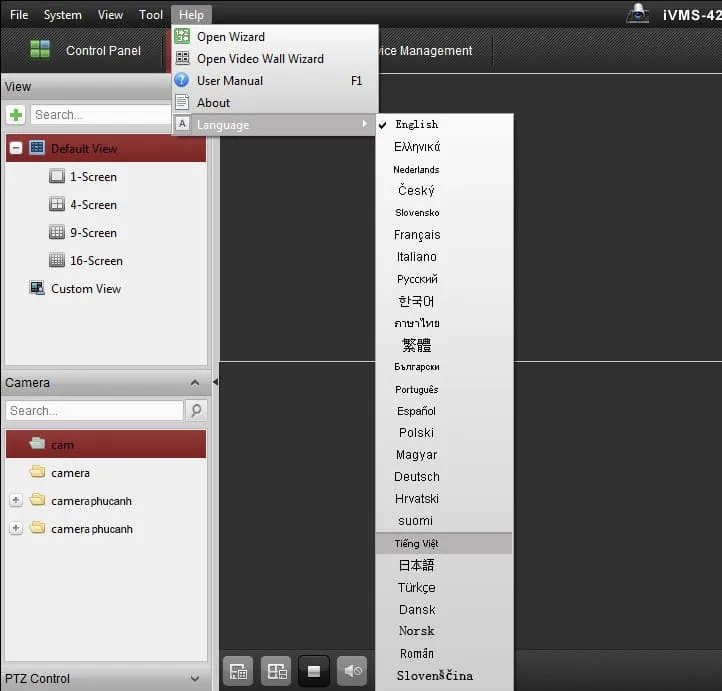The image size is (722, 691).
Task: Click the Camera panel search field
Action: pyautogui.click(x=94, y=411)
